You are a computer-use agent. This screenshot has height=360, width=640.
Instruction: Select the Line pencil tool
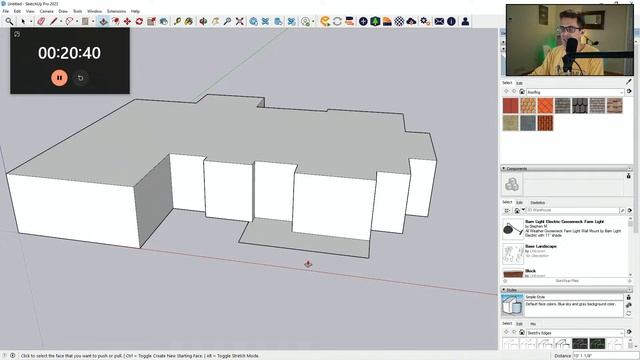(53, 21)
